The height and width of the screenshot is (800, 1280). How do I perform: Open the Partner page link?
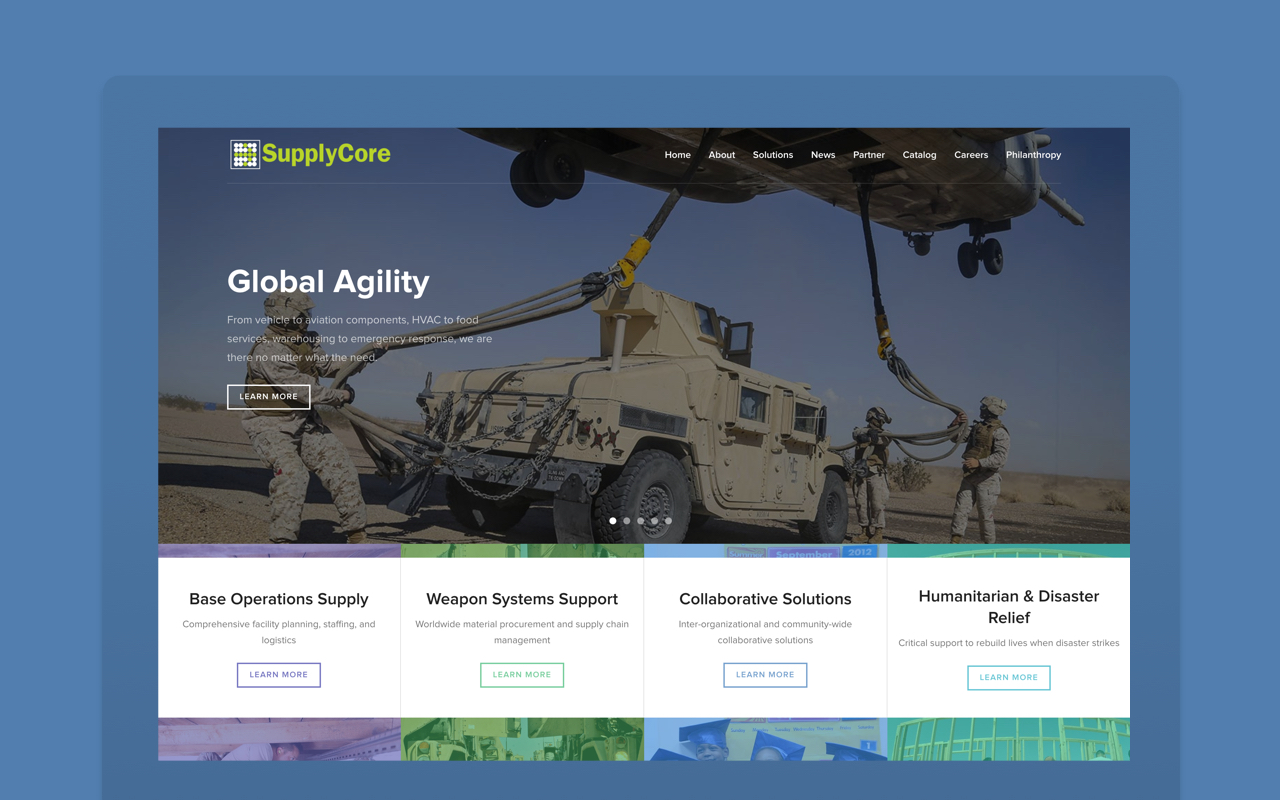[868, 155]
